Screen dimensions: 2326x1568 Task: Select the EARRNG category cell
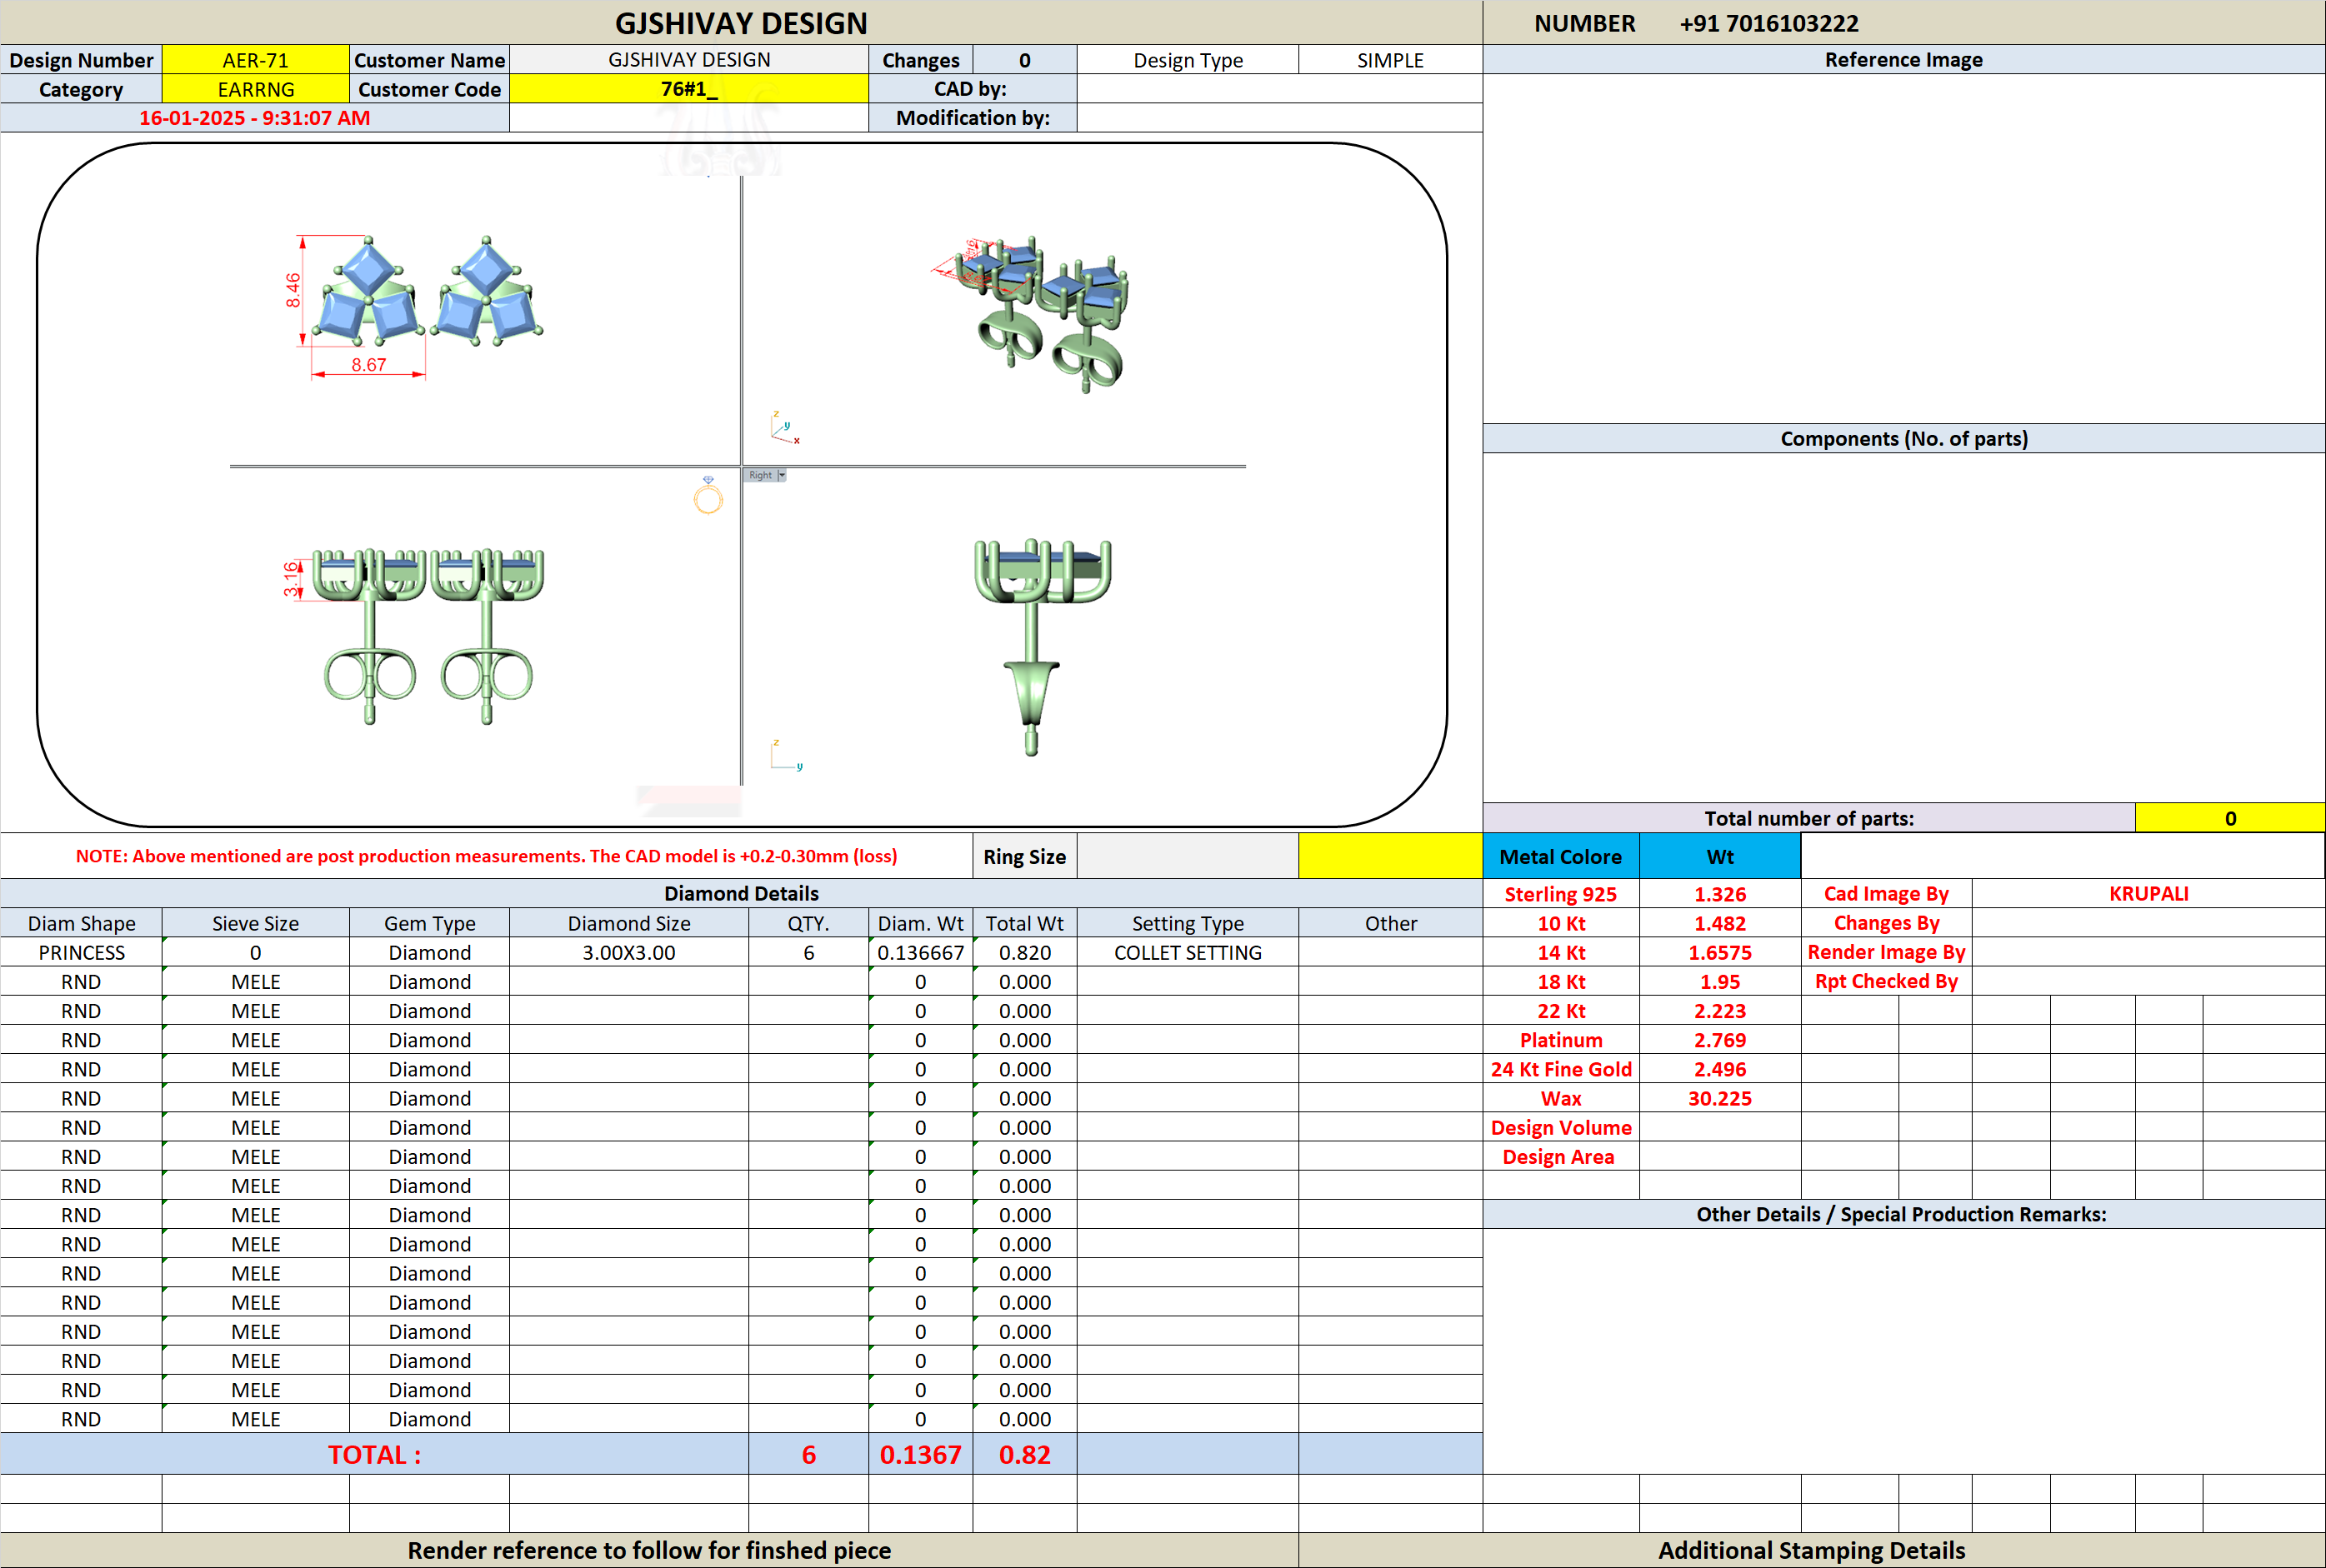[255, 89]
